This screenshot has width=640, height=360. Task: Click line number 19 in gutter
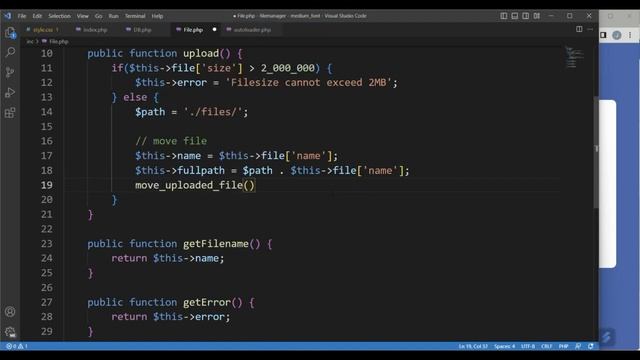[x=47, y=185]
